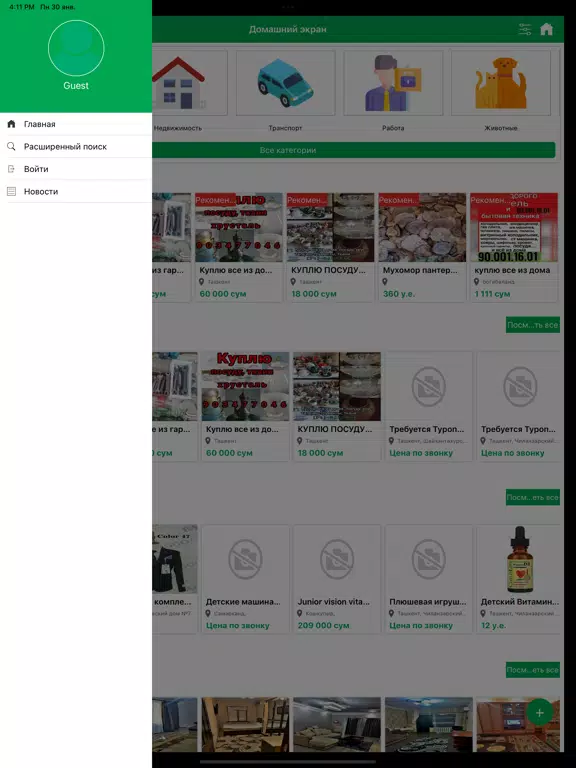Click price 209 000 сум
The width and height of the screenshot is (576, 768).
[323, 625]
